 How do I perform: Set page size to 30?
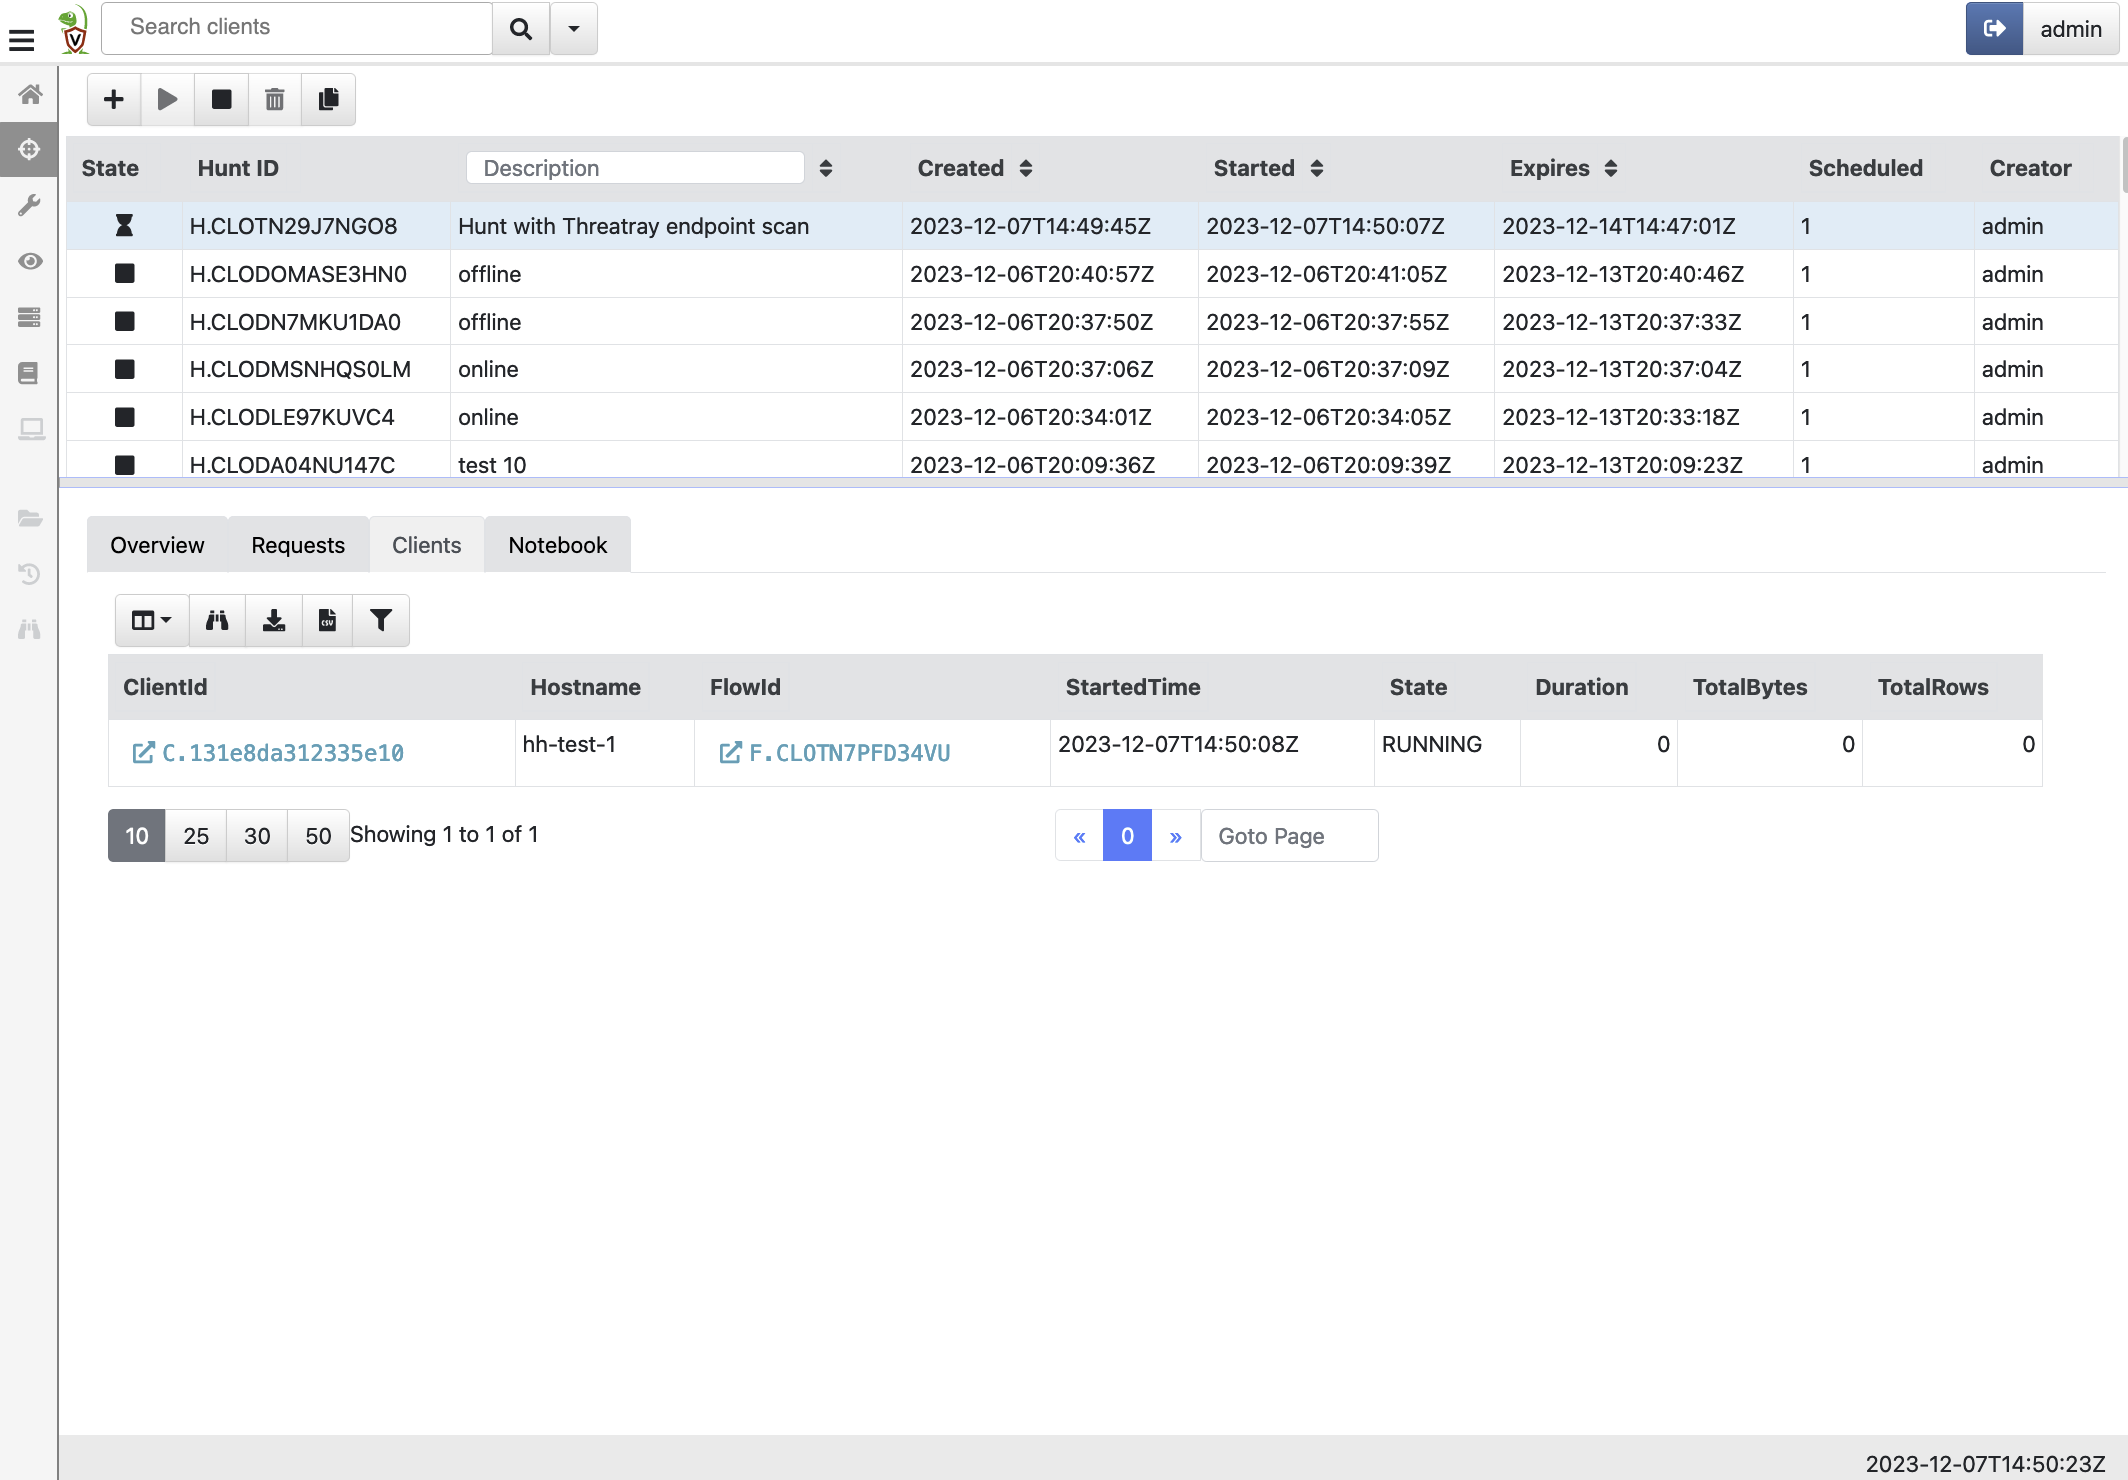click(x=257, y=836)
